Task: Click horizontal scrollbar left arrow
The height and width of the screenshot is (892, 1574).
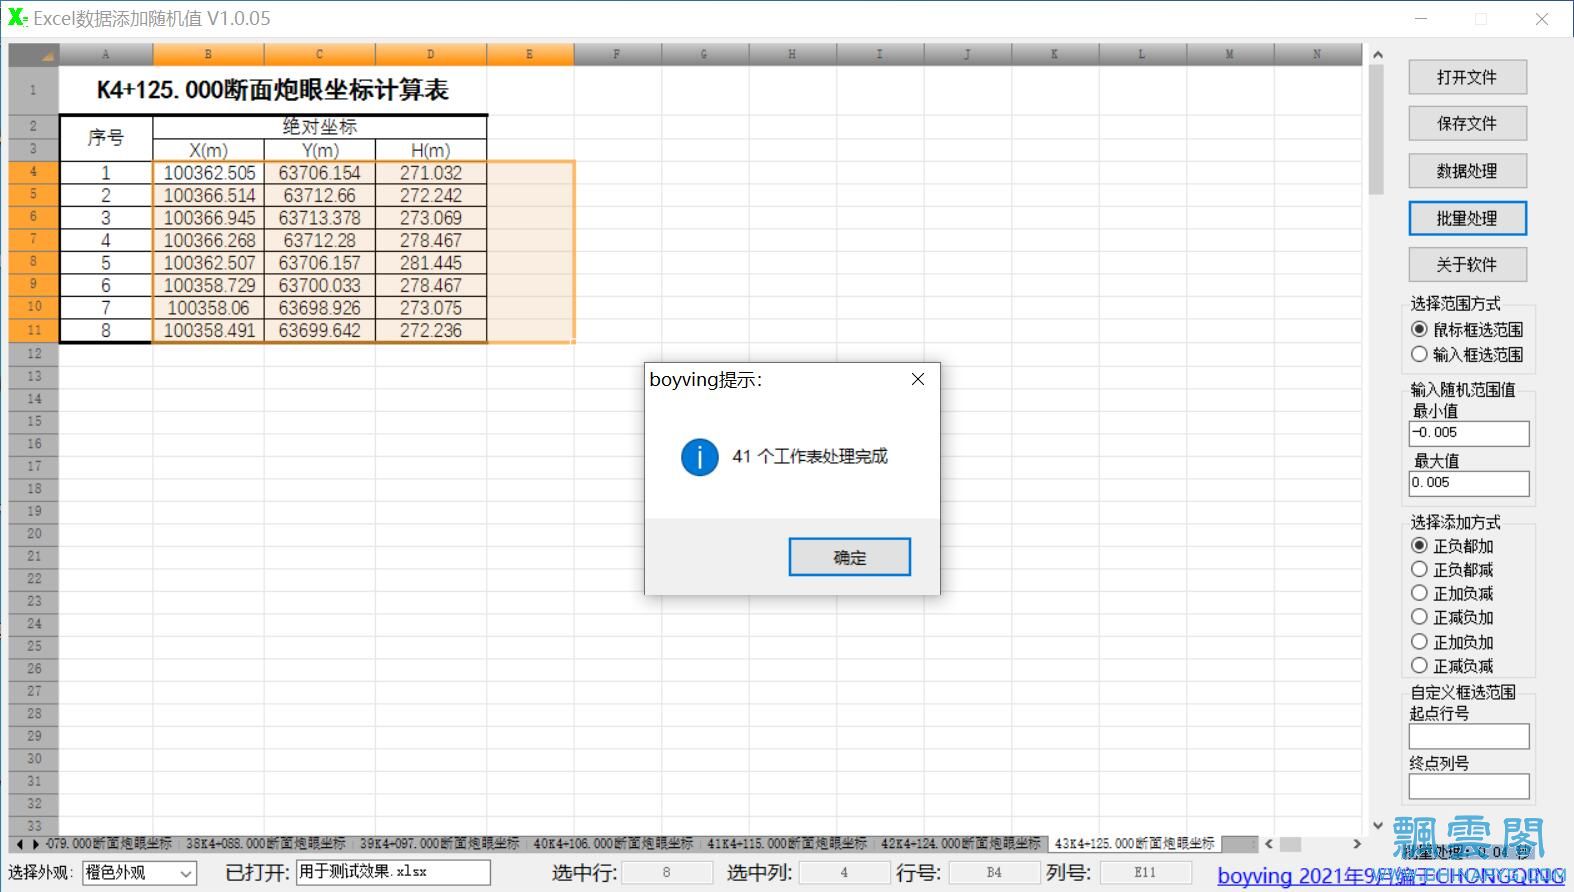Action: pos(1269,844)
